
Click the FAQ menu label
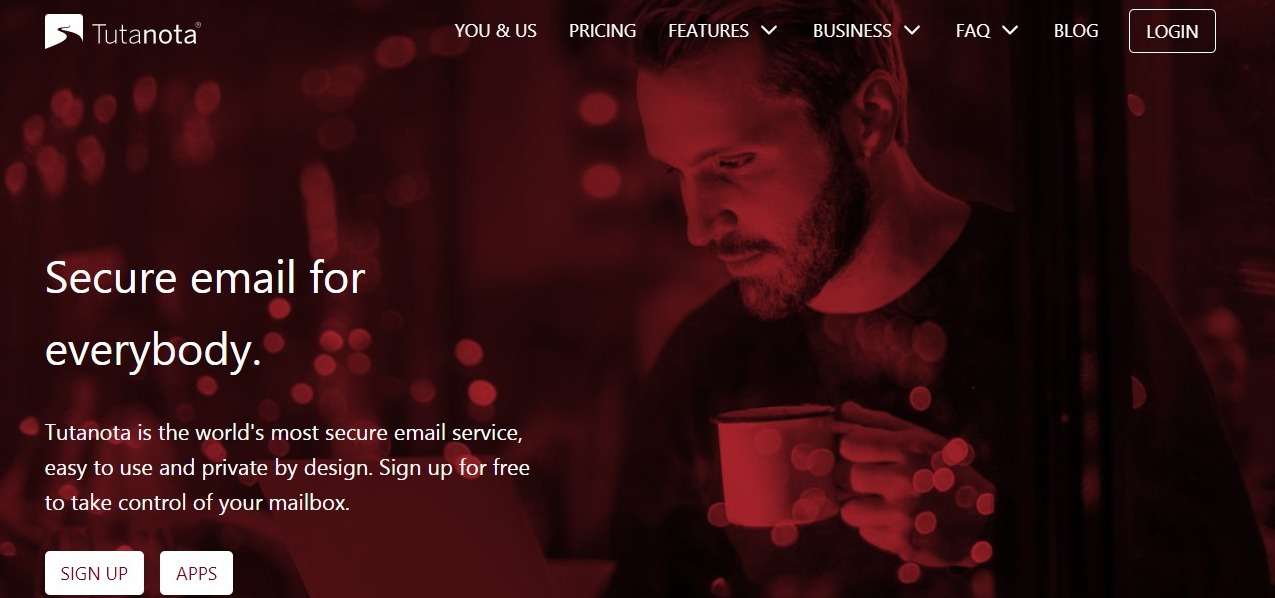[973, 31]
